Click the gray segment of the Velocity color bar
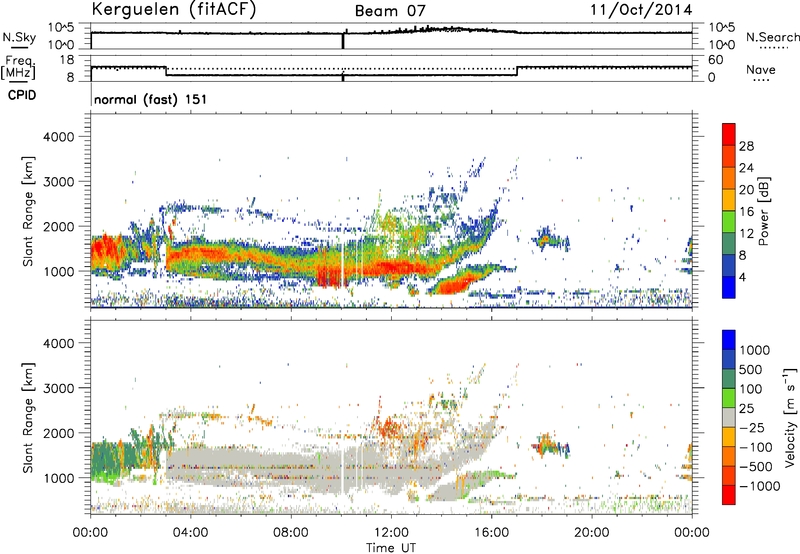 pos(729,417)
